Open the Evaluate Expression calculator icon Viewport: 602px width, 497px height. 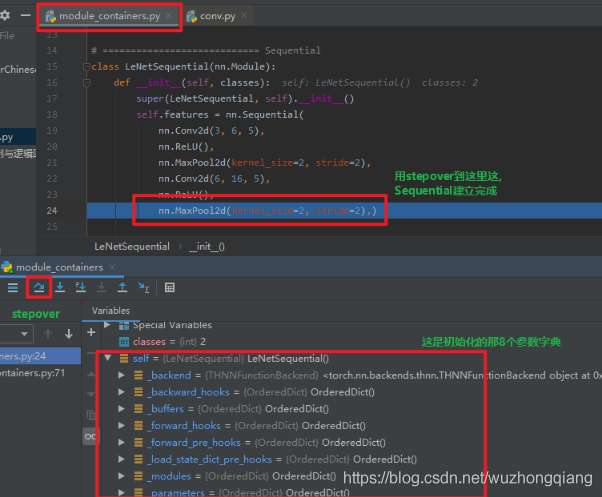[x=170, y=287]
